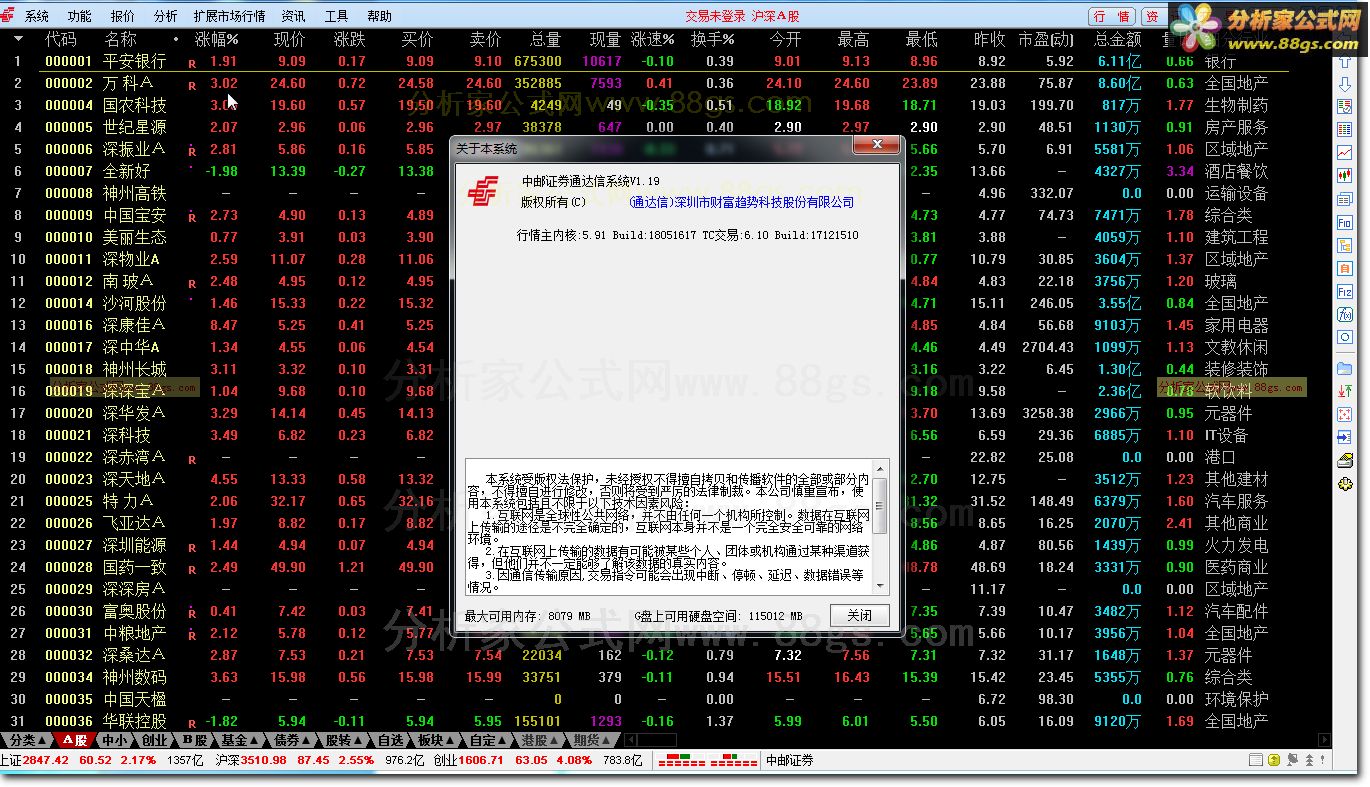
Task: Click the circle icon in right sidebar
Action: [x=1344, y=337]
